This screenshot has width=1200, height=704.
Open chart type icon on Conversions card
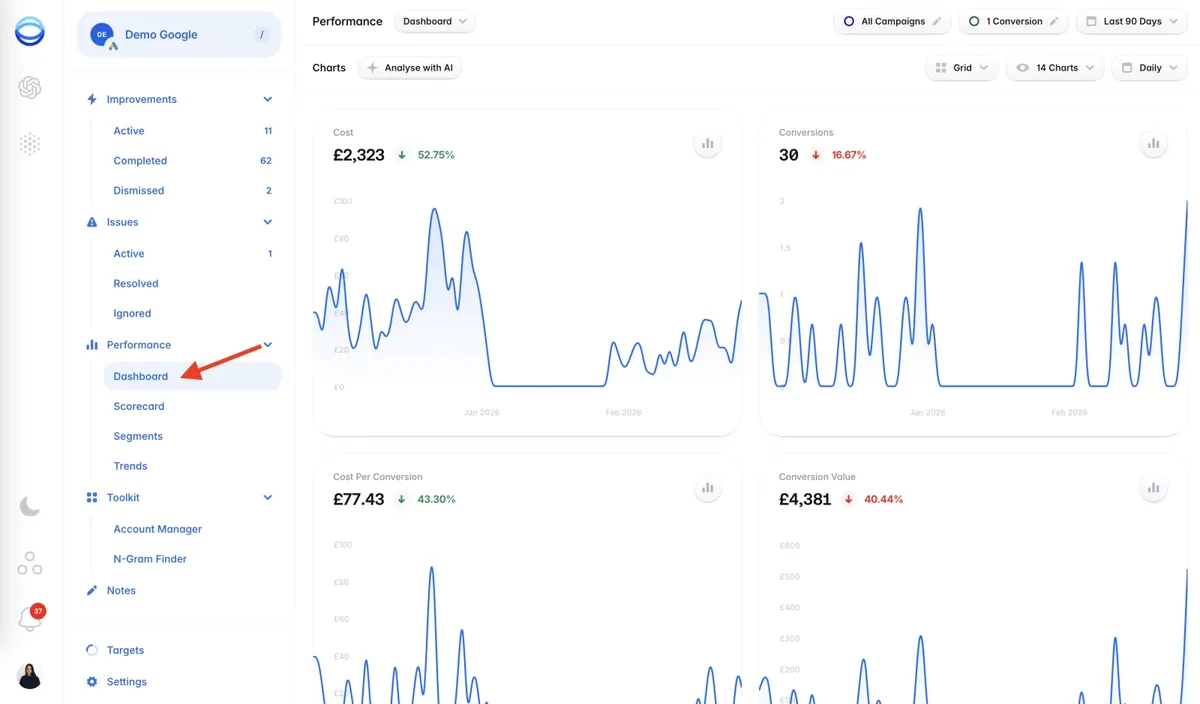point(1154,144)
